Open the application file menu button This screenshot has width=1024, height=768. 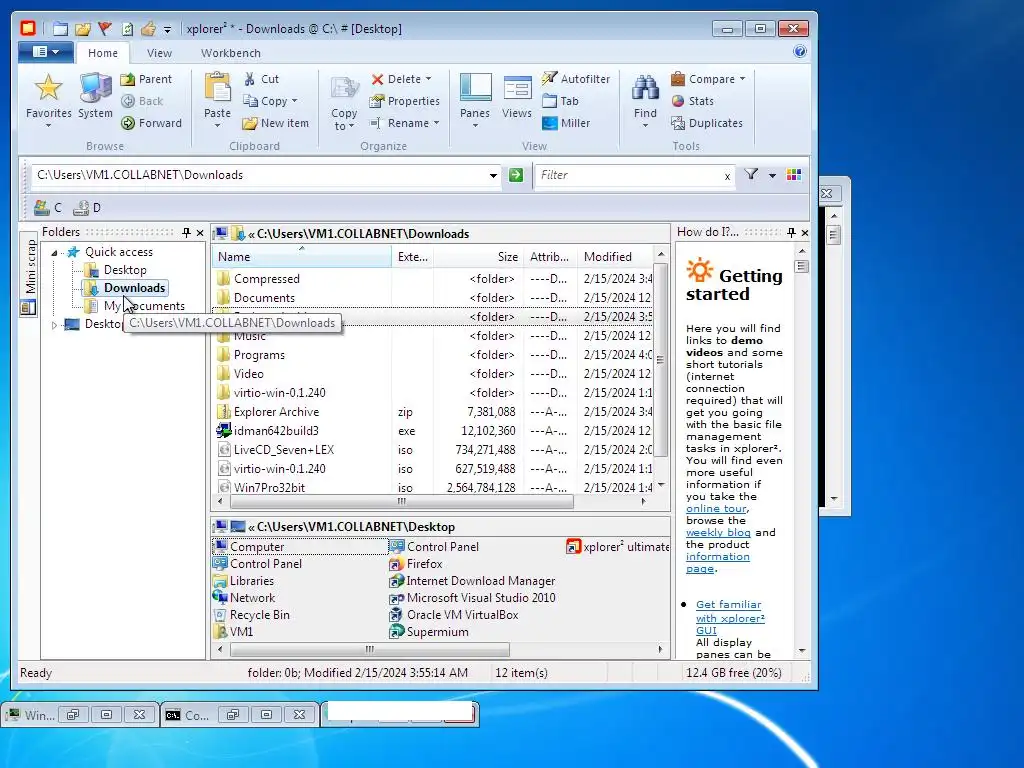pos(44,52)
